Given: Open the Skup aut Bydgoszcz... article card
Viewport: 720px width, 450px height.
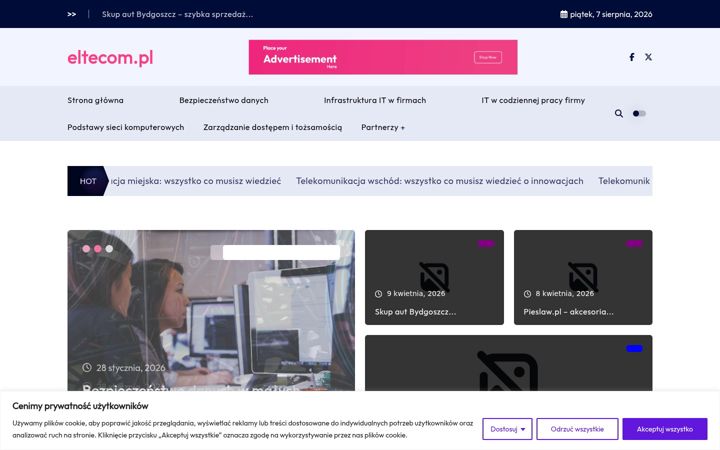Looking at the screenshot, I should pos(434,277).
